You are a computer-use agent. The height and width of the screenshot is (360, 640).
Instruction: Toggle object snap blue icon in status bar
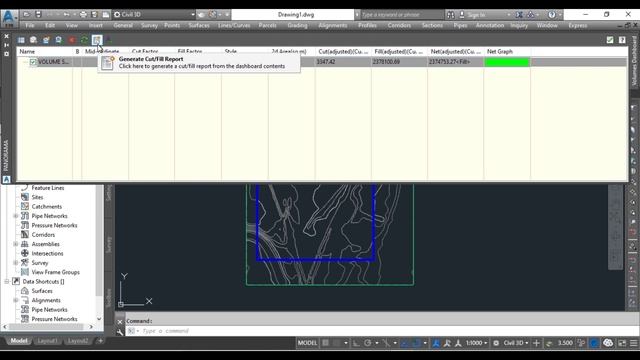tap(416, 343)
